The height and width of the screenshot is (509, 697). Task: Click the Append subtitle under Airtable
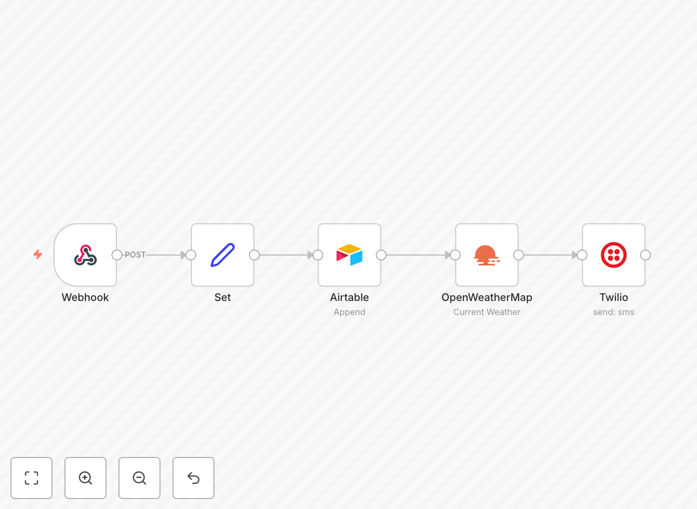pos(349,312)
